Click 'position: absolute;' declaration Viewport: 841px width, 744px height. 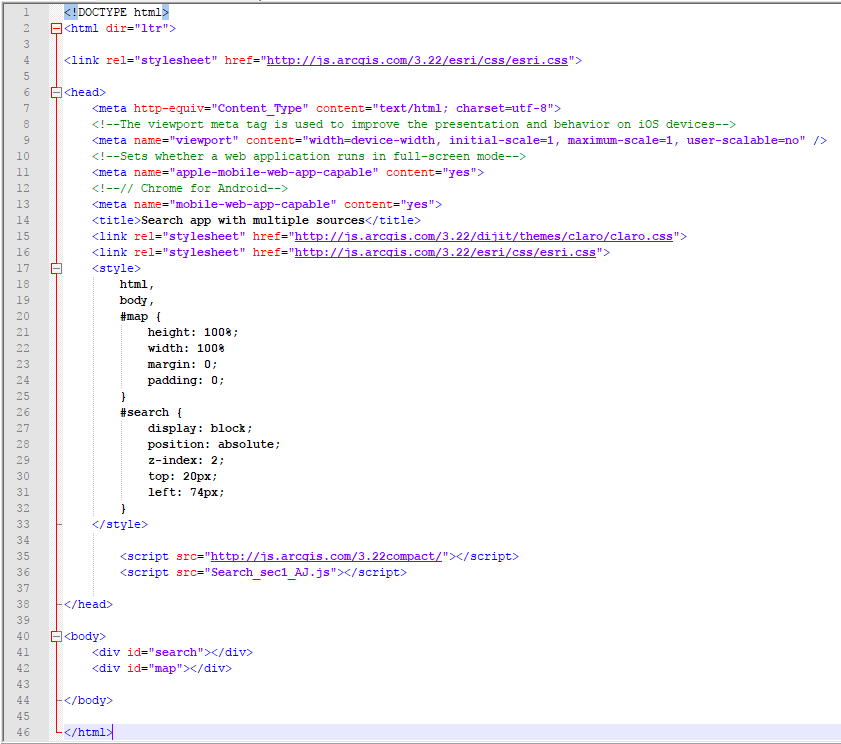pos(214,445)
